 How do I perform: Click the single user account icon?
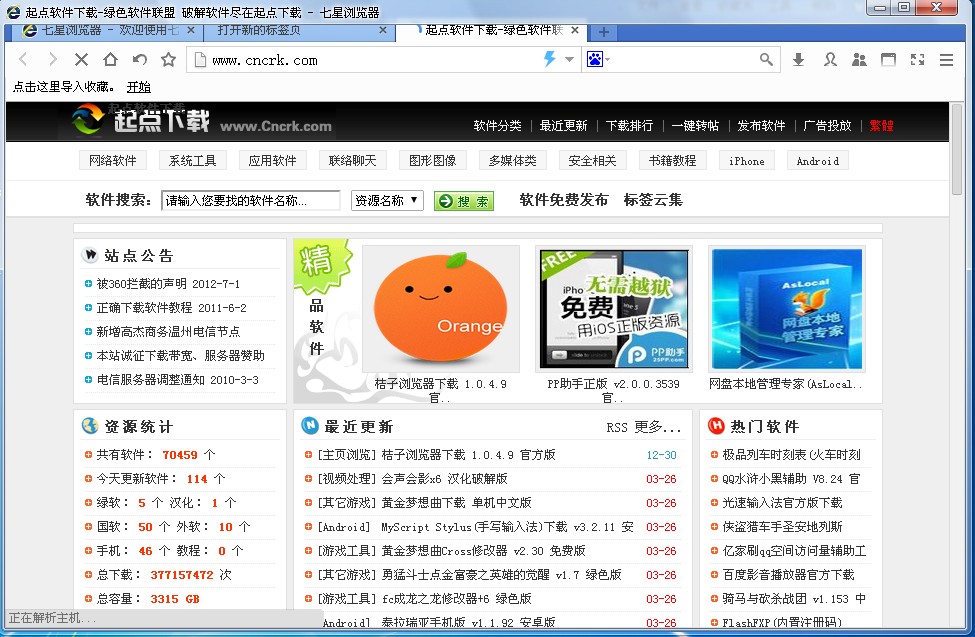click(830, 60)
